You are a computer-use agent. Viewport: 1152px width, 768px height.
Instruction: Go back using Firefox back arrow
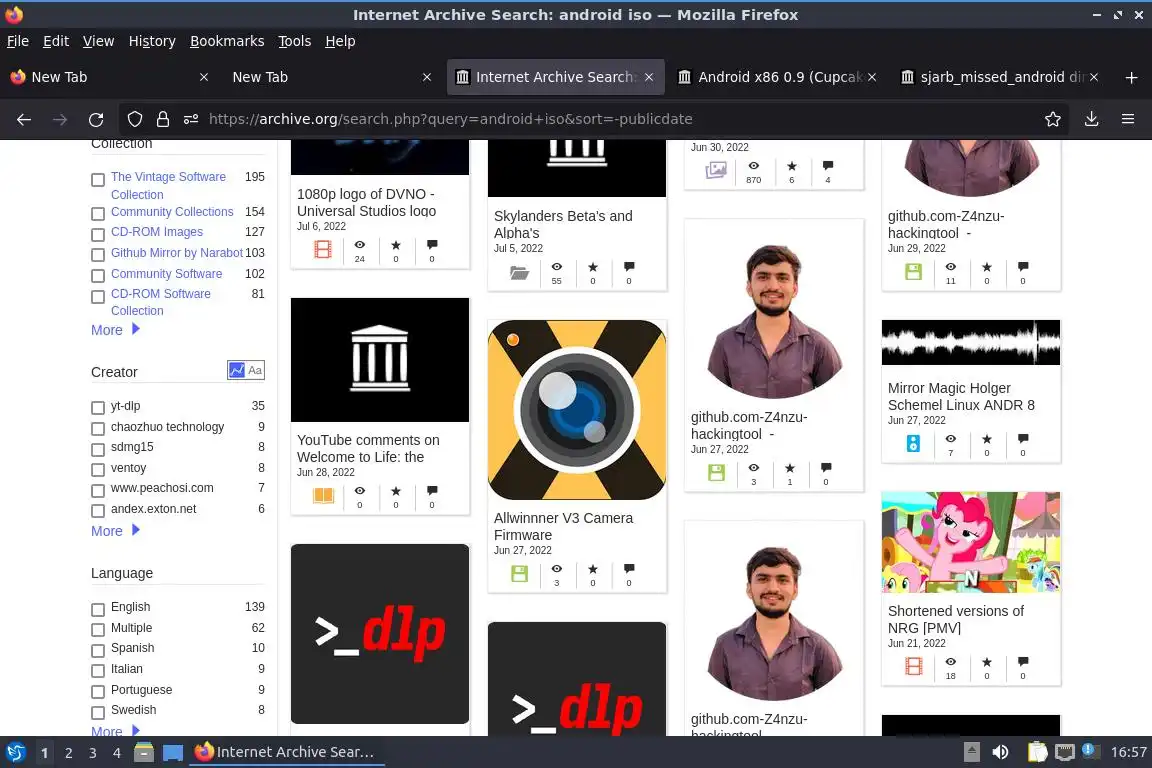[24, 119]
